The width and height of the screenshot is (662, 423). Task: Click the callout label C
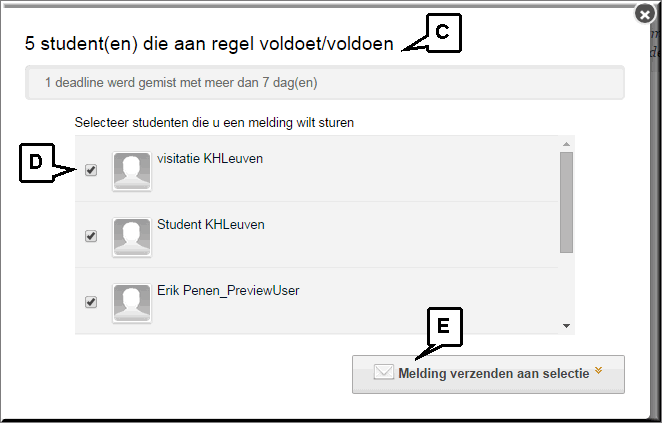443,33
